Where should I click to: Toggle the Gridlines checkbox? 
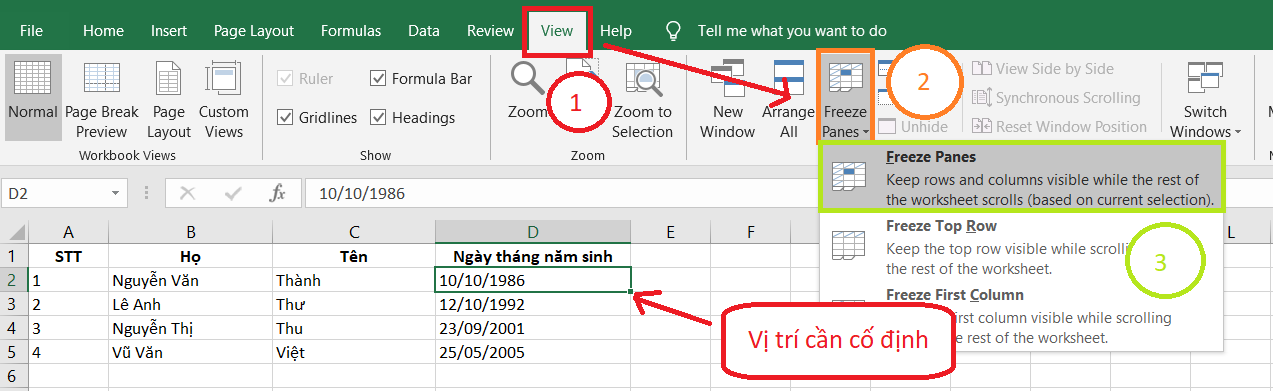coord(284,118)
